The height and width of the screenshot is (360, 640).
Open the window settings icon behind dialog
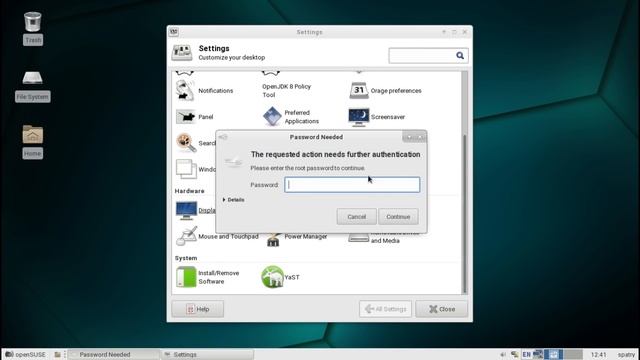[x=186, y=169]
